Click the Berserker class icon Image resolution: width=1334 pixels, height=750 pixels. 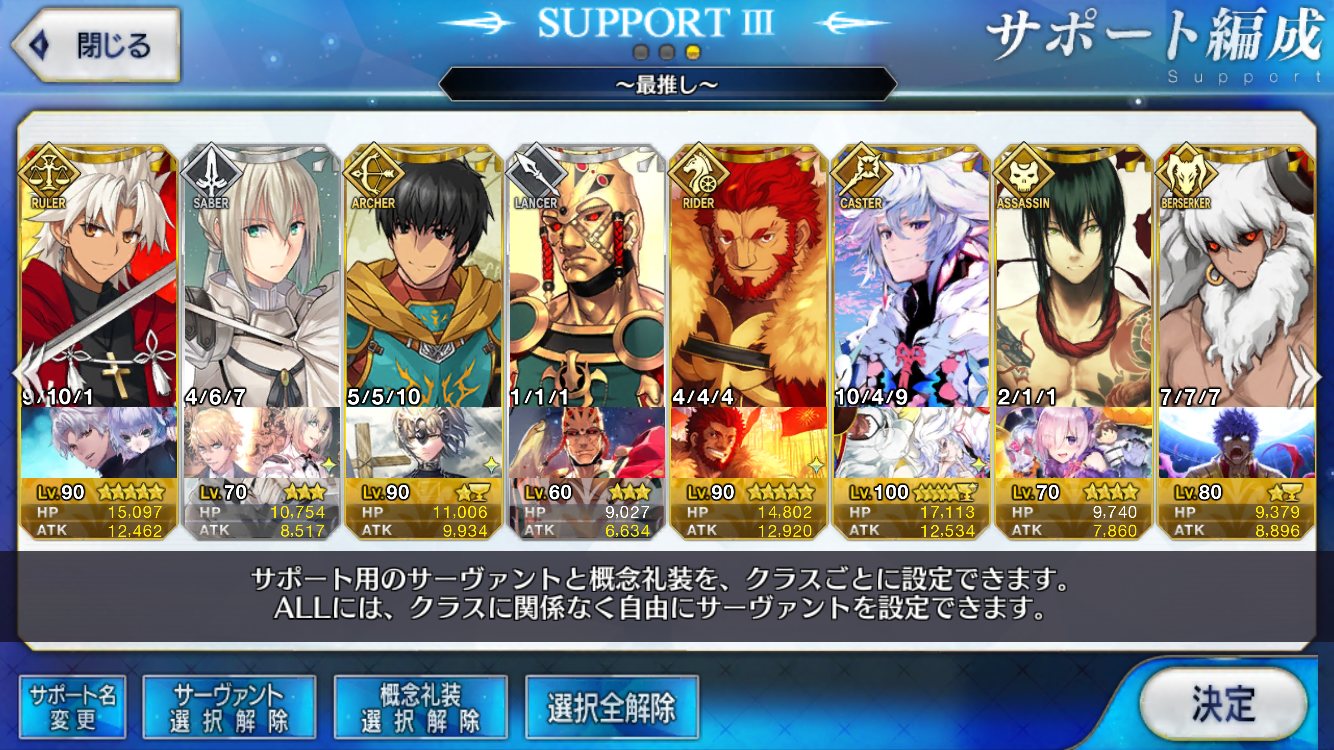point(1186,174)
